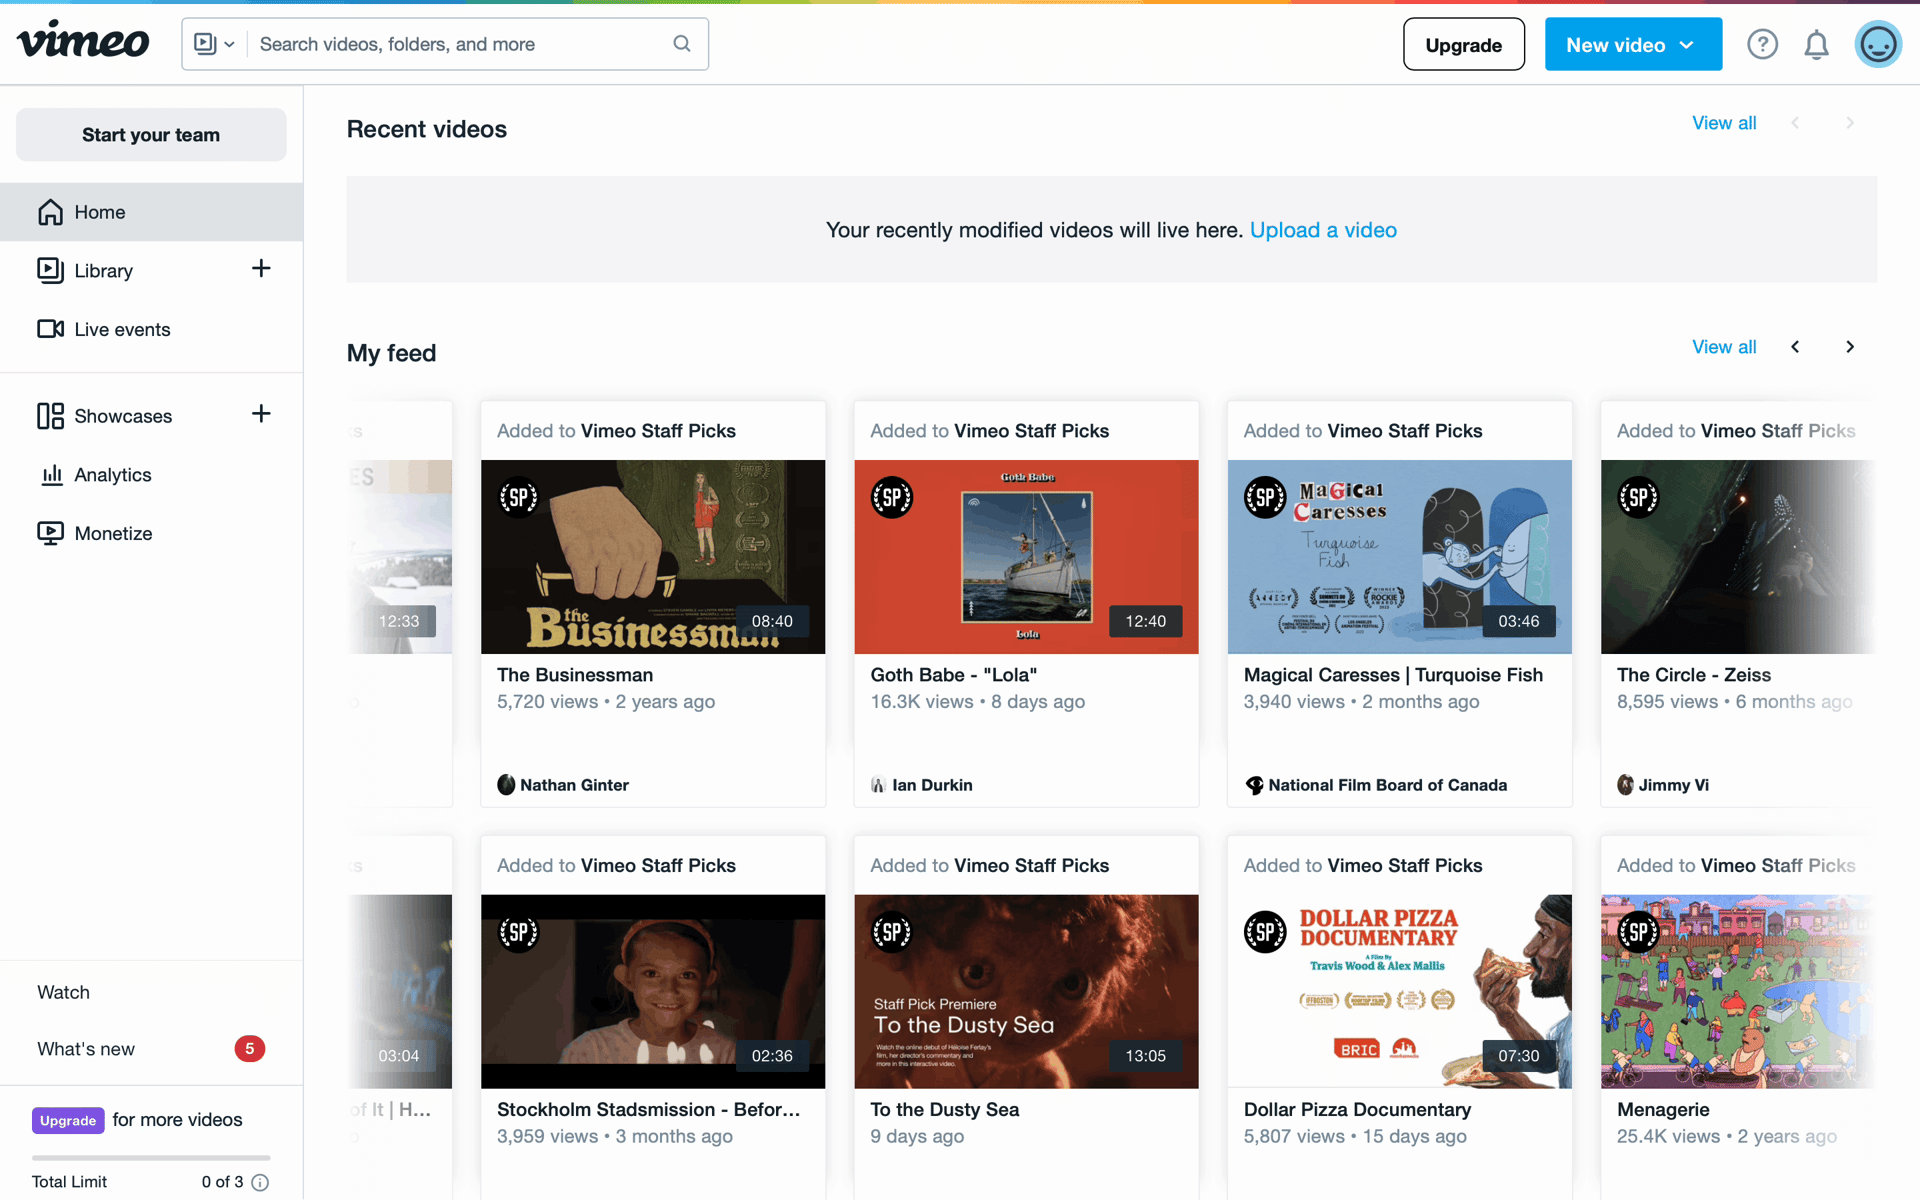
Task: Click Staff Pick badge on Menagerie
Action: pyautogui.click(x=1639, y=932)
